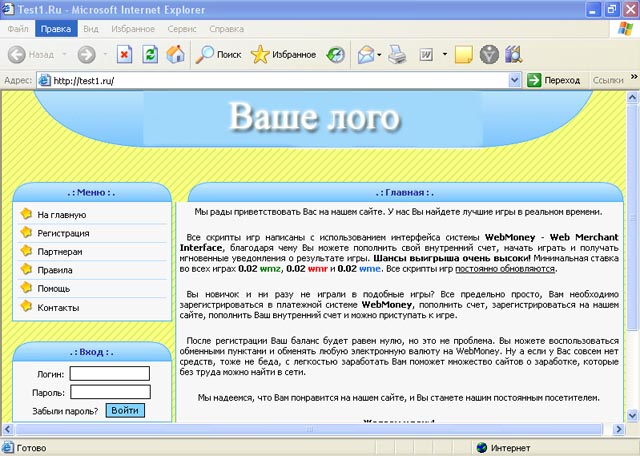640x456 pixels.
Task: Click the scroll right arrow
Action: (619, 429)
